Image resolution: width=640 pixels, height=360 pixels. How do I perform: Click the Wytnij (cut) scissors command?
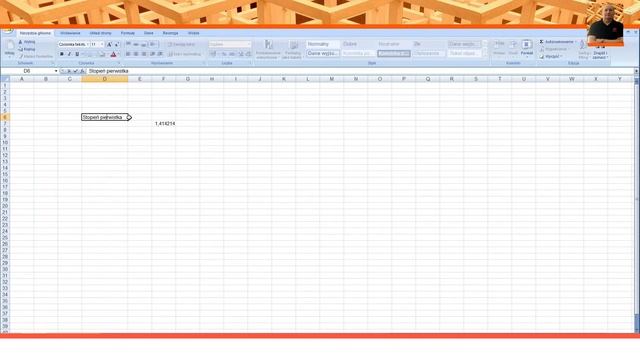pos(27,42)
